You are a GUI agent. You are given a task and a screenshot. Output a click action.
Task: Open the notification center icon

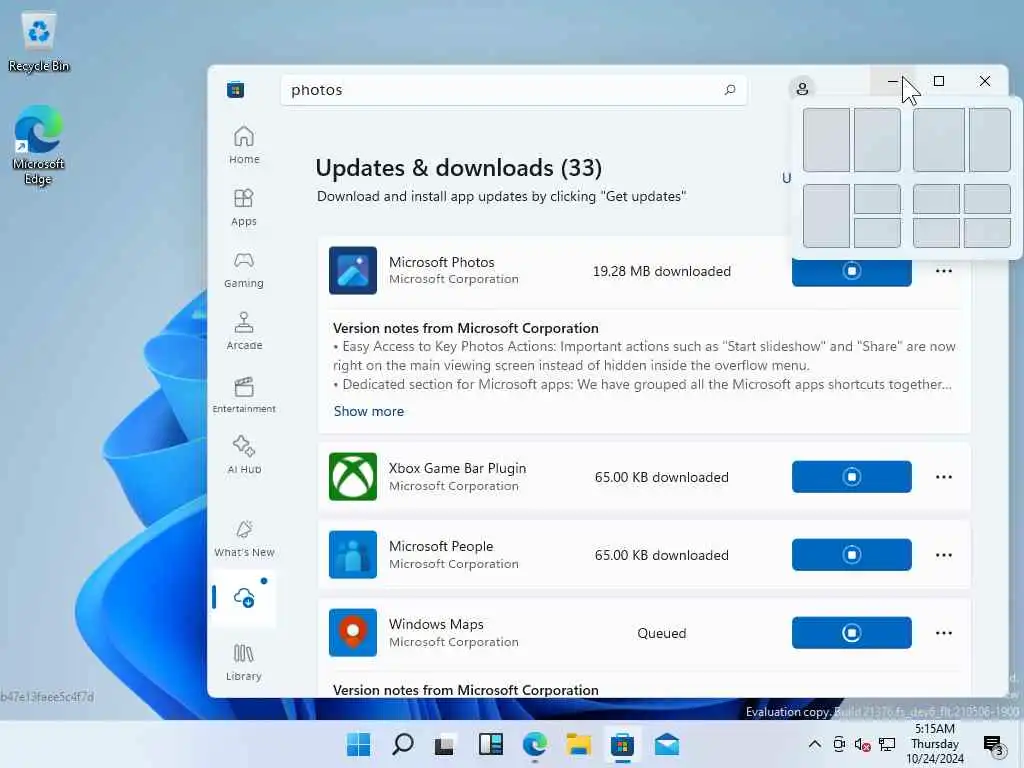coord(994,744)
